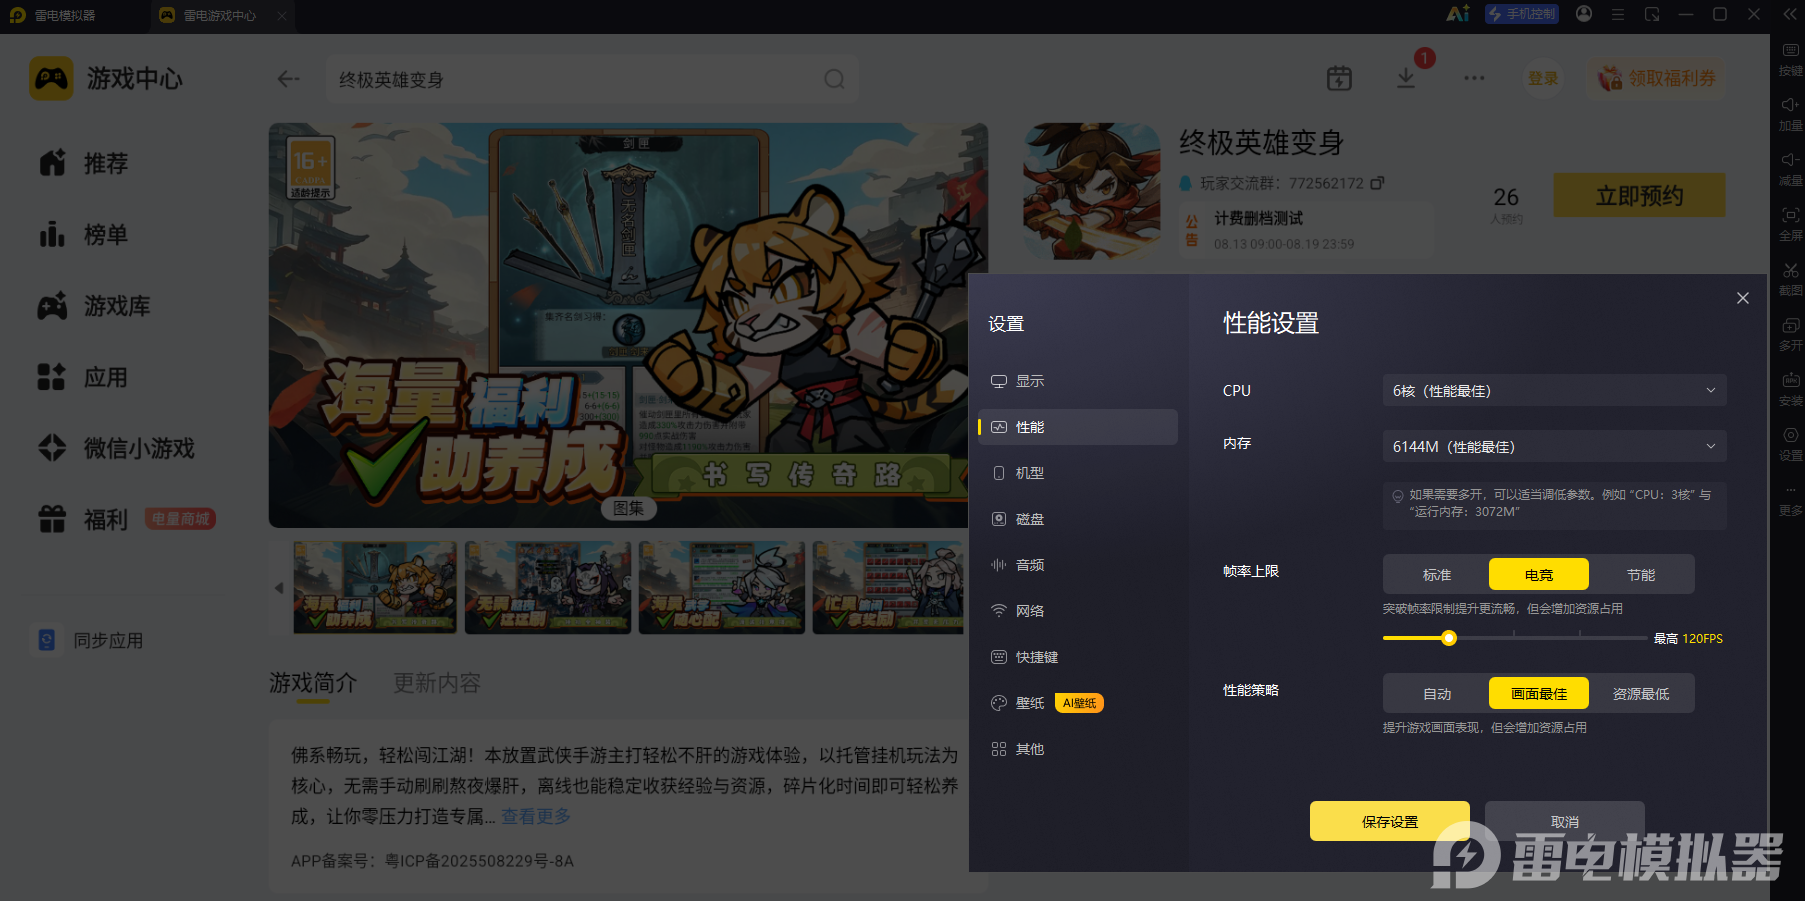The image size is (1805, 901).
Task: Click the 取消 button
Action: coord(1565,821)
